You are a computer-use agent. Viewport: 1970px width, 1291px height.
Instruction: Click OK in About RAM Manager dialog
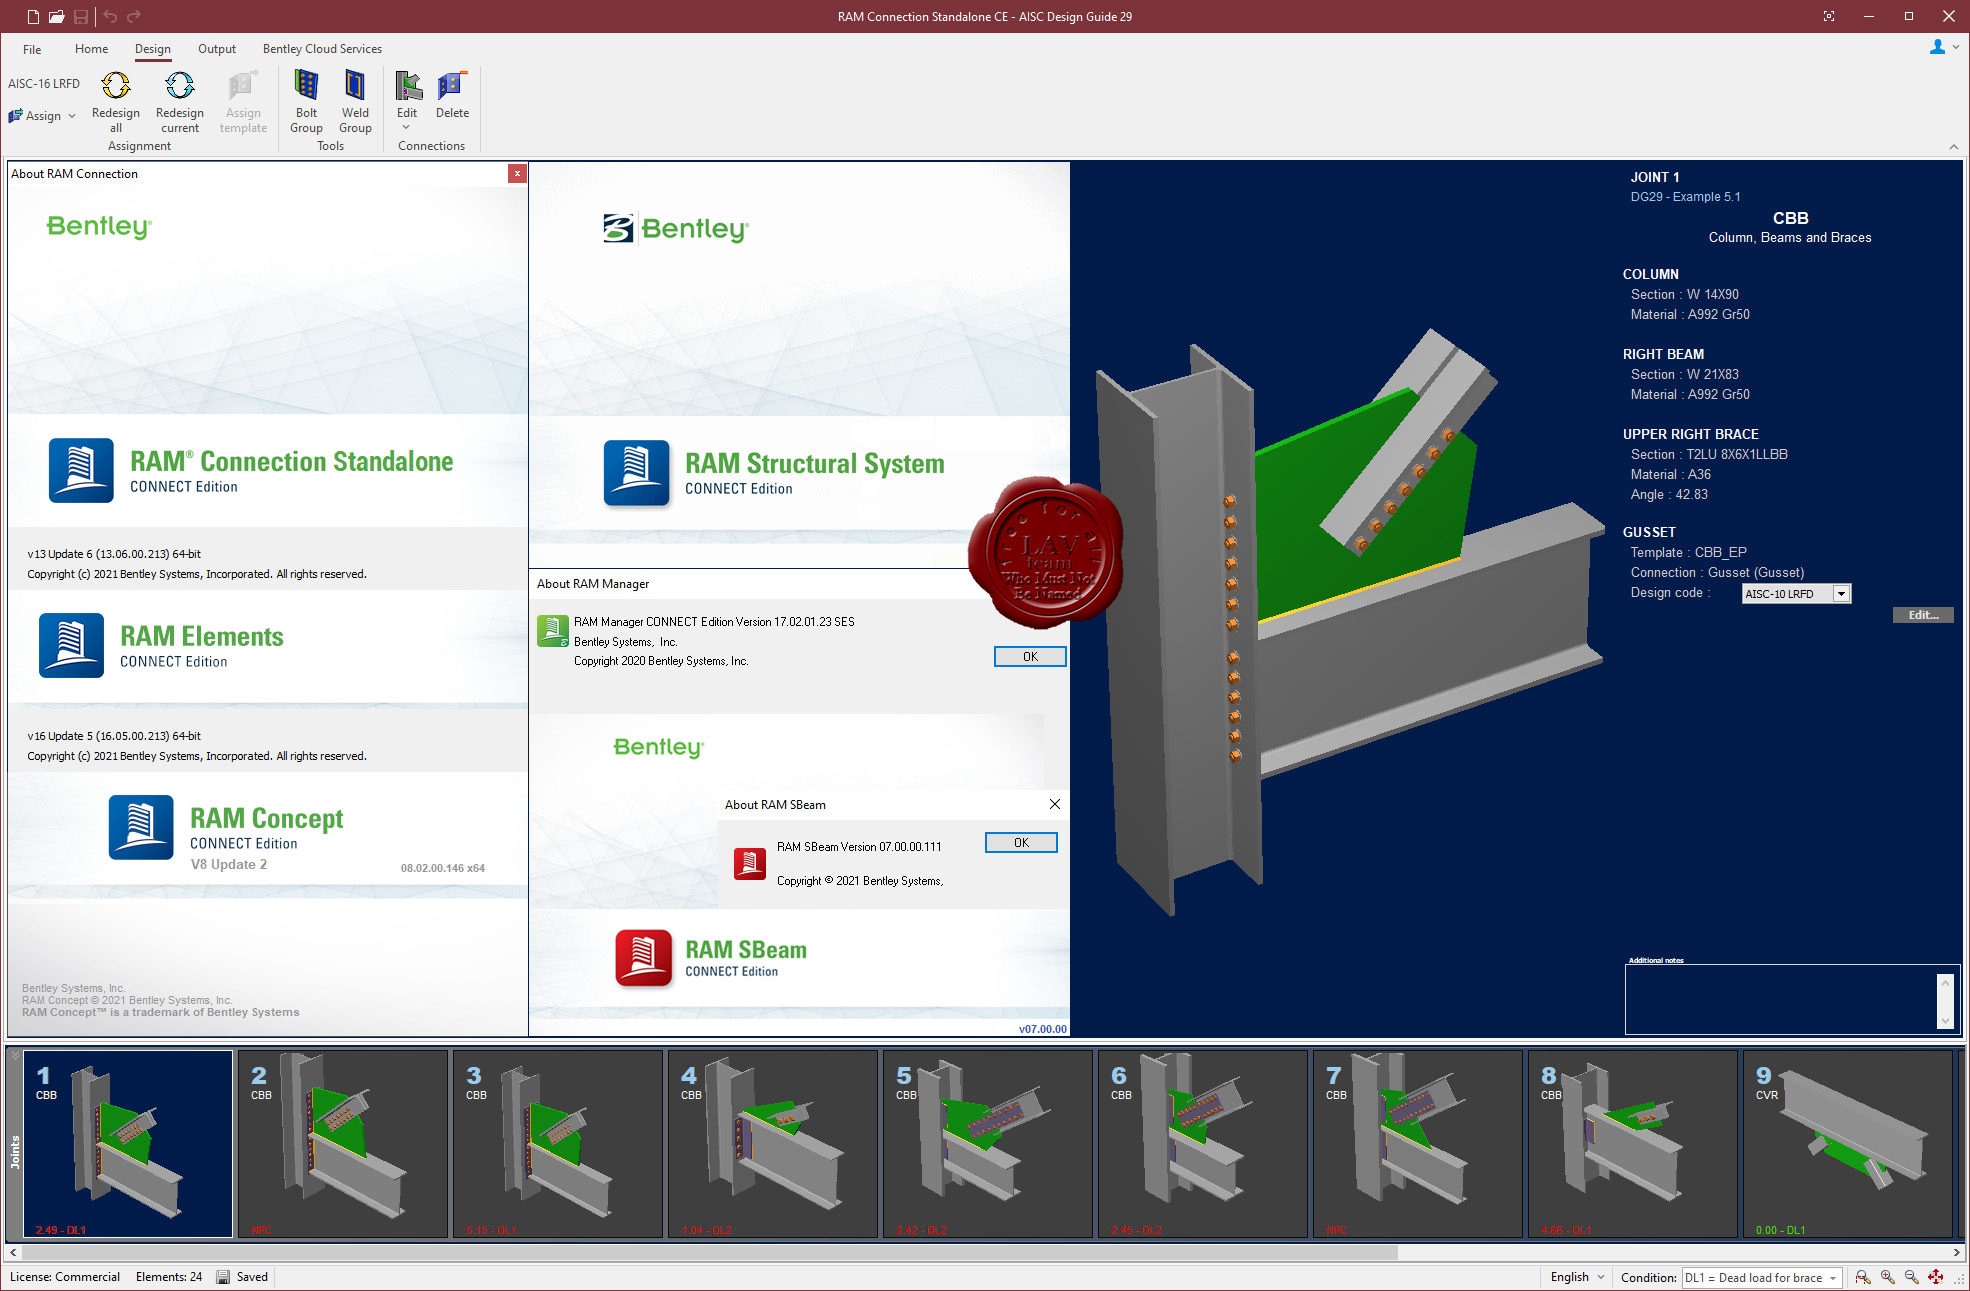(1030, 657)
